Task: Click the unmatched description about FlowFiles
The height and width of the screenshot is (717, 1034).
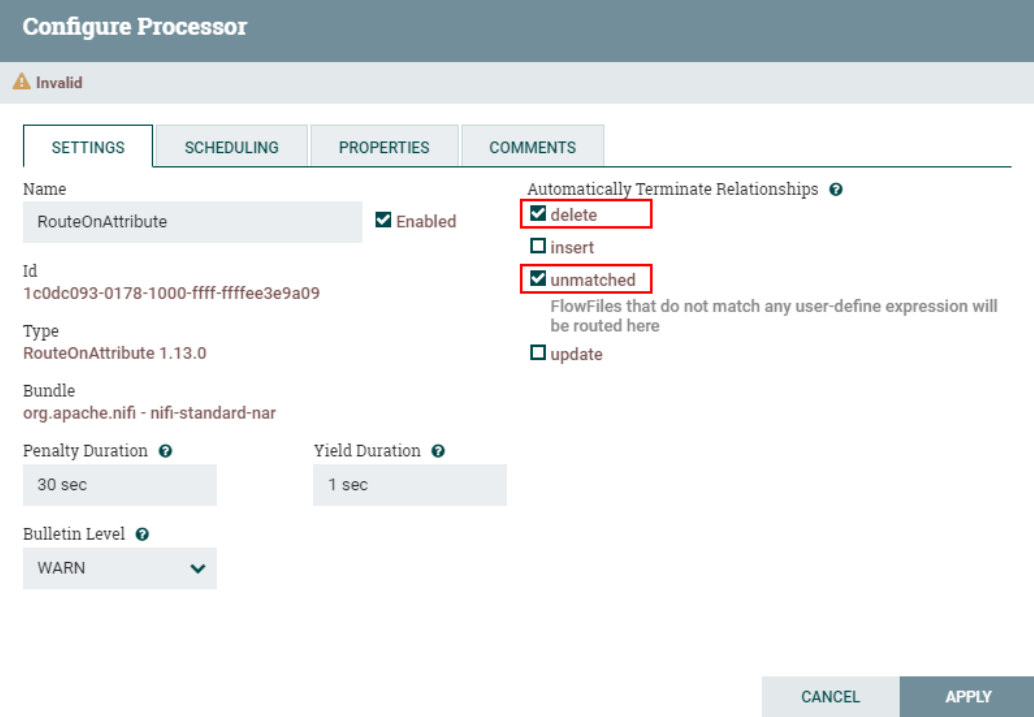Action: (x=774, y=315)
